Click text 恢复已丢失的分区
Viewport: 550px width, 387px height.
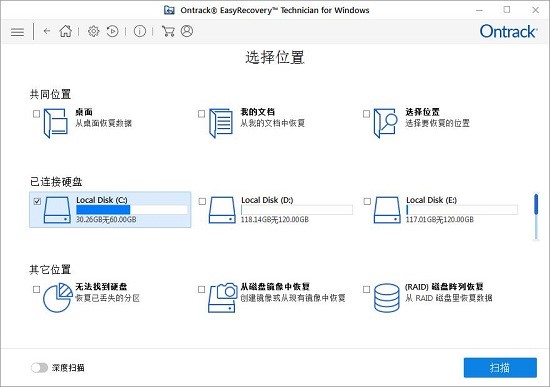pyautogui.click(x=108, y=298)
